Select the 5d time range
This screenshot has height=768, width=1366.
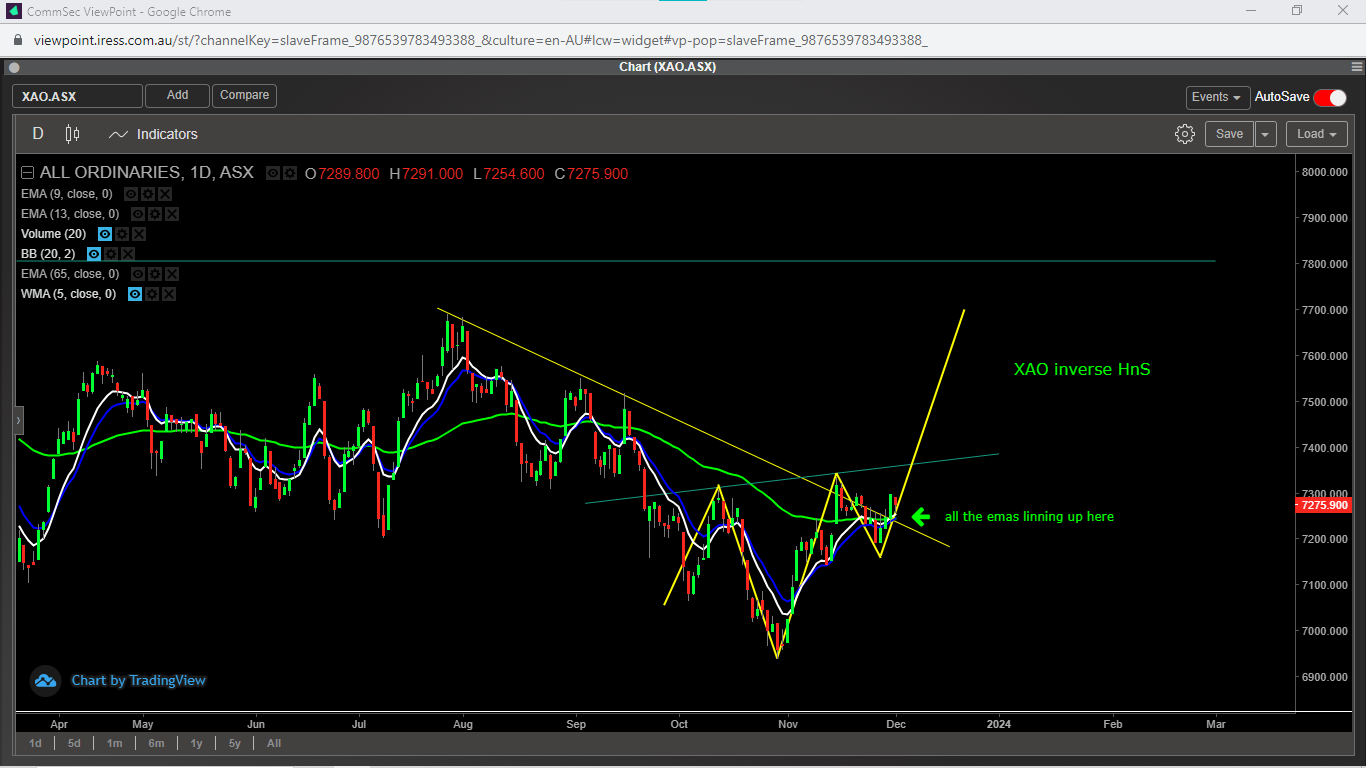(x=74, y=743)
